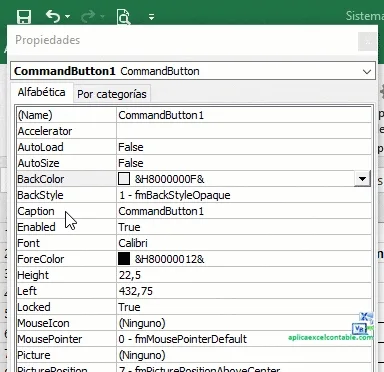Open Customize Quick Access Toolbar menu
Image resolution: width=384 pixels, height=372 pixels.
[151, 17]
